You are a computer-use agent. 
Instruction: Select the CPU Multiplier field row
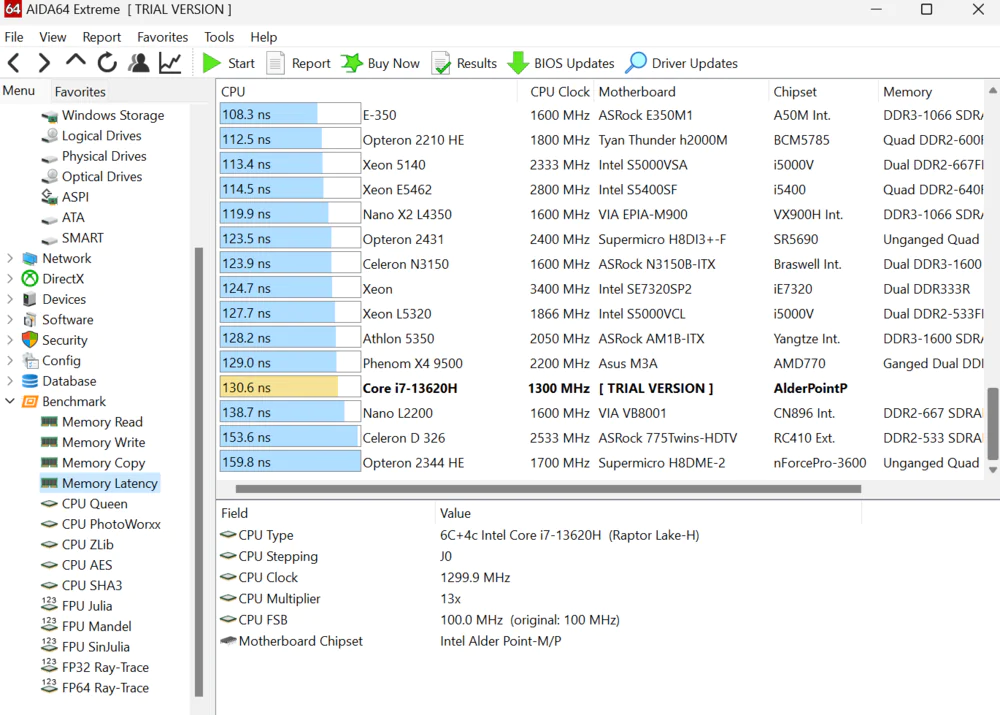pos(540,599)
